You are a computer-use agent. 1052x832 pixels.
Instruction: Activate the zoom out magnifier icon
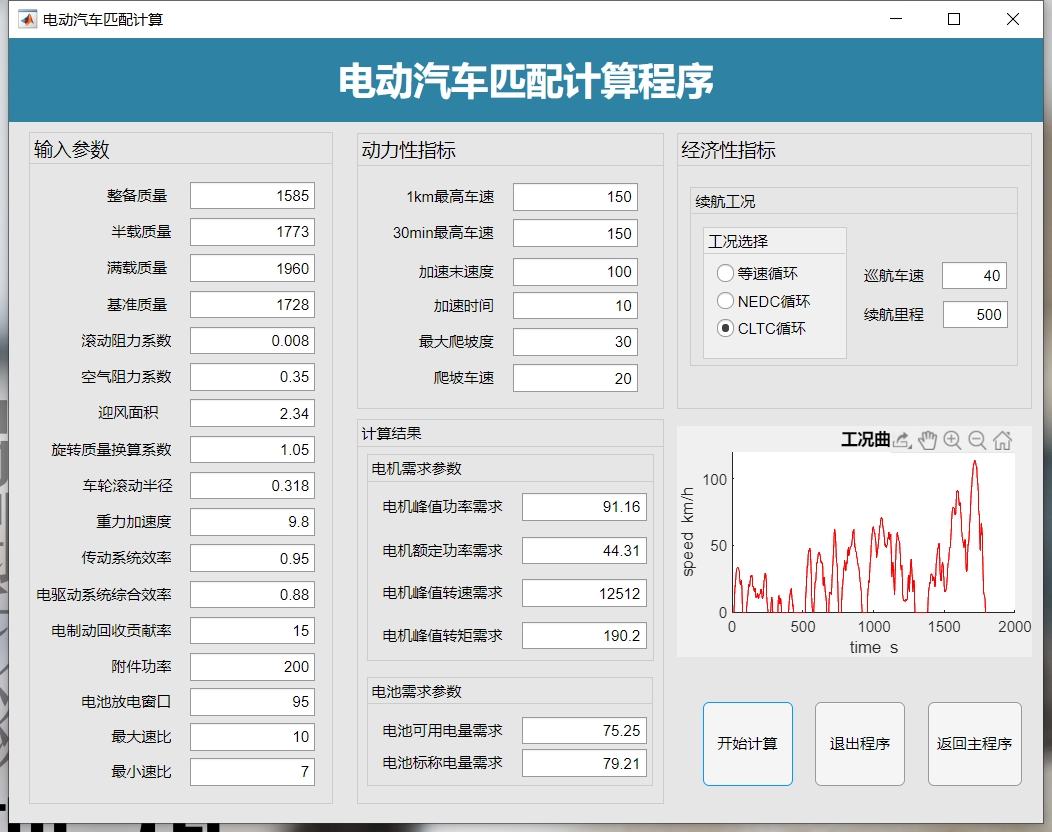pos(977,441)
